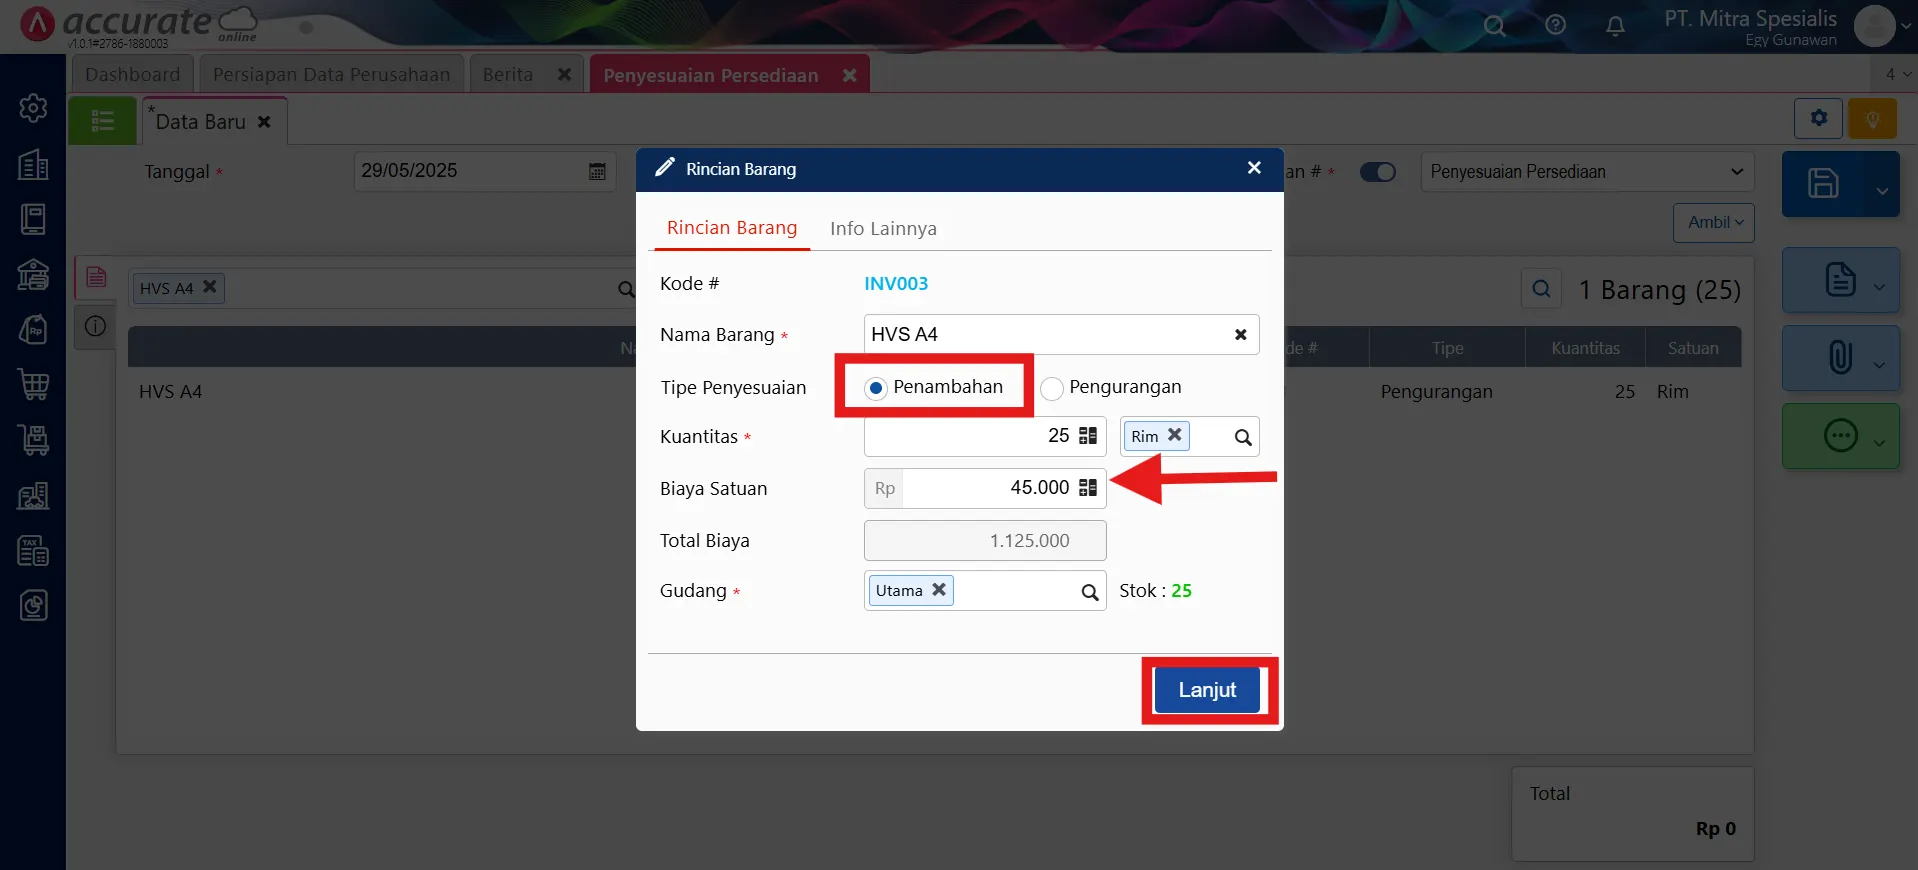1918x870 pixels.
Task: Open the calculator for Kuantitas field
Action: click(1088, 436)
